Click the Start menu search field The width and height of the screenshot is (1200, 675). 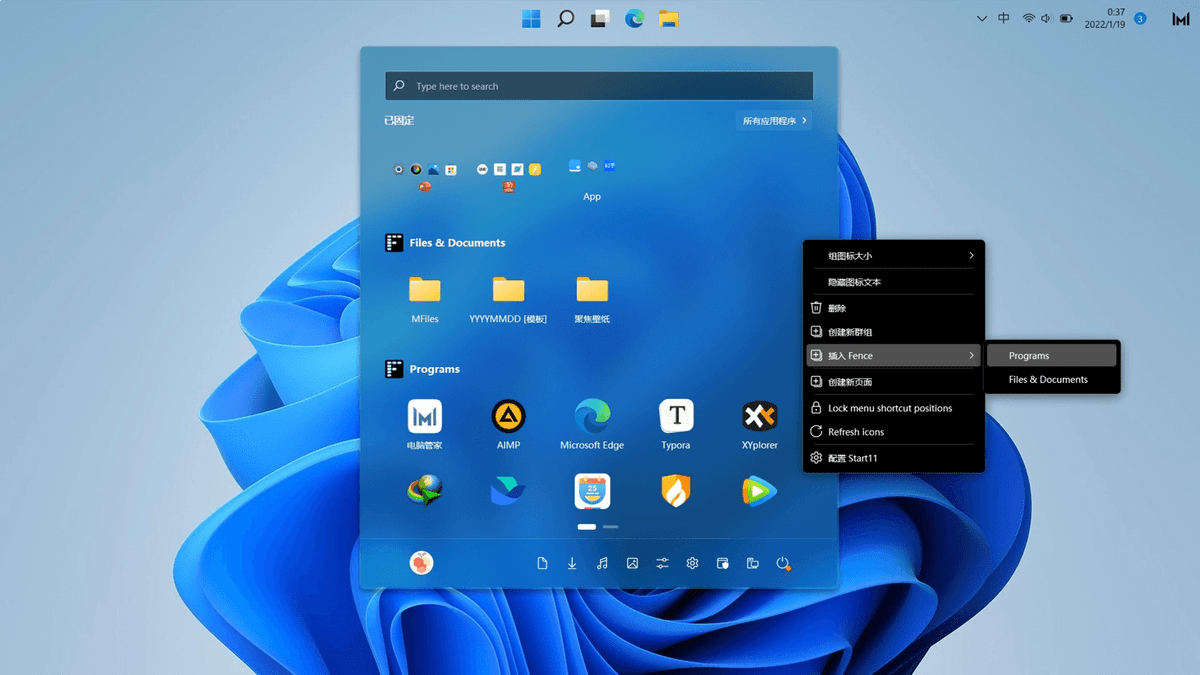(x=599, y=86)
